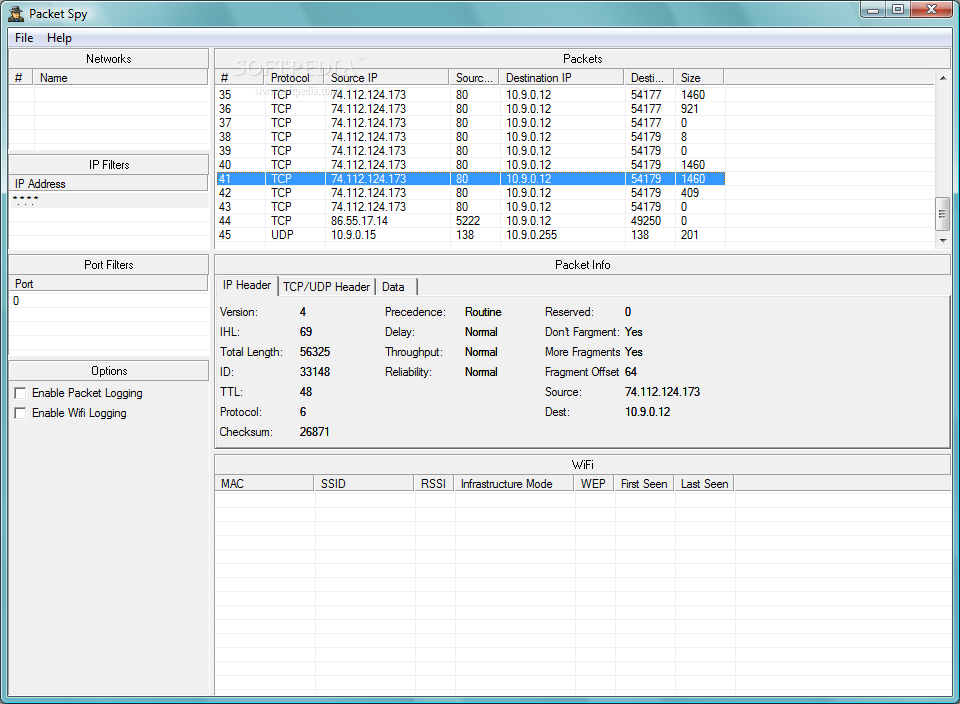The width and height of the screenshot is (960, 704).
Task: Click the IP Address column header
Action: [108, 184]
